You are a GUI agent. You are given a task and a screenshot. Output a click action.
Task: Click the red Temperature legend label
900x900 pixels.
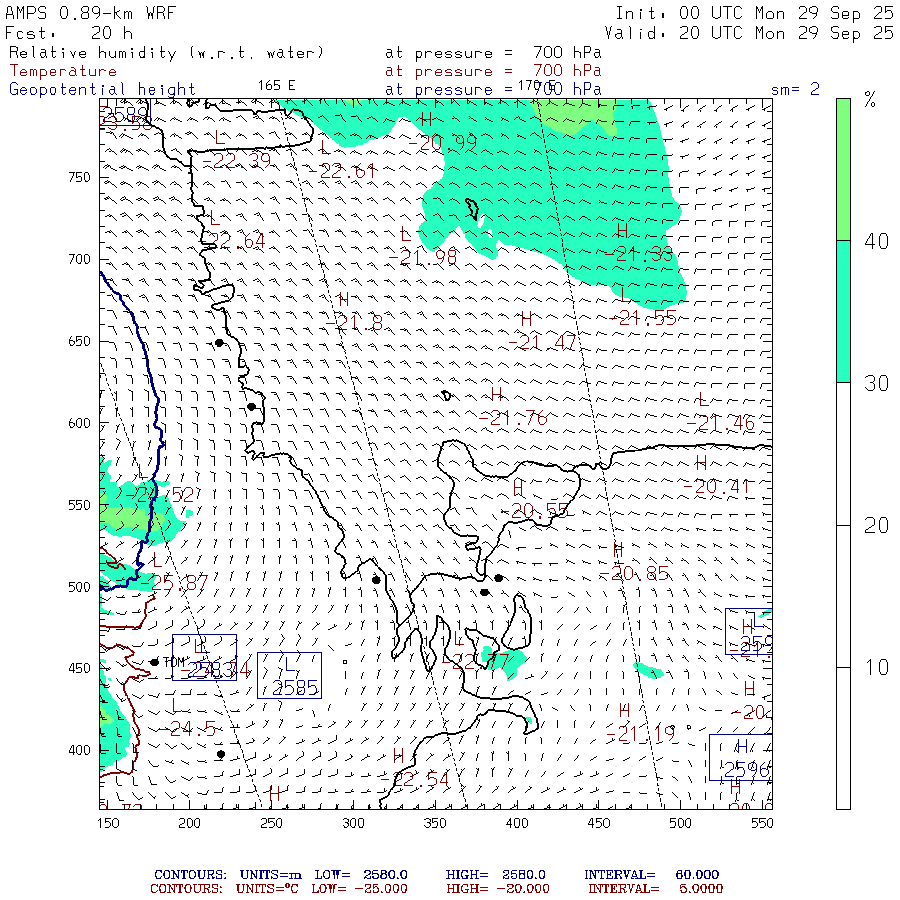click(x=63, y=71)
